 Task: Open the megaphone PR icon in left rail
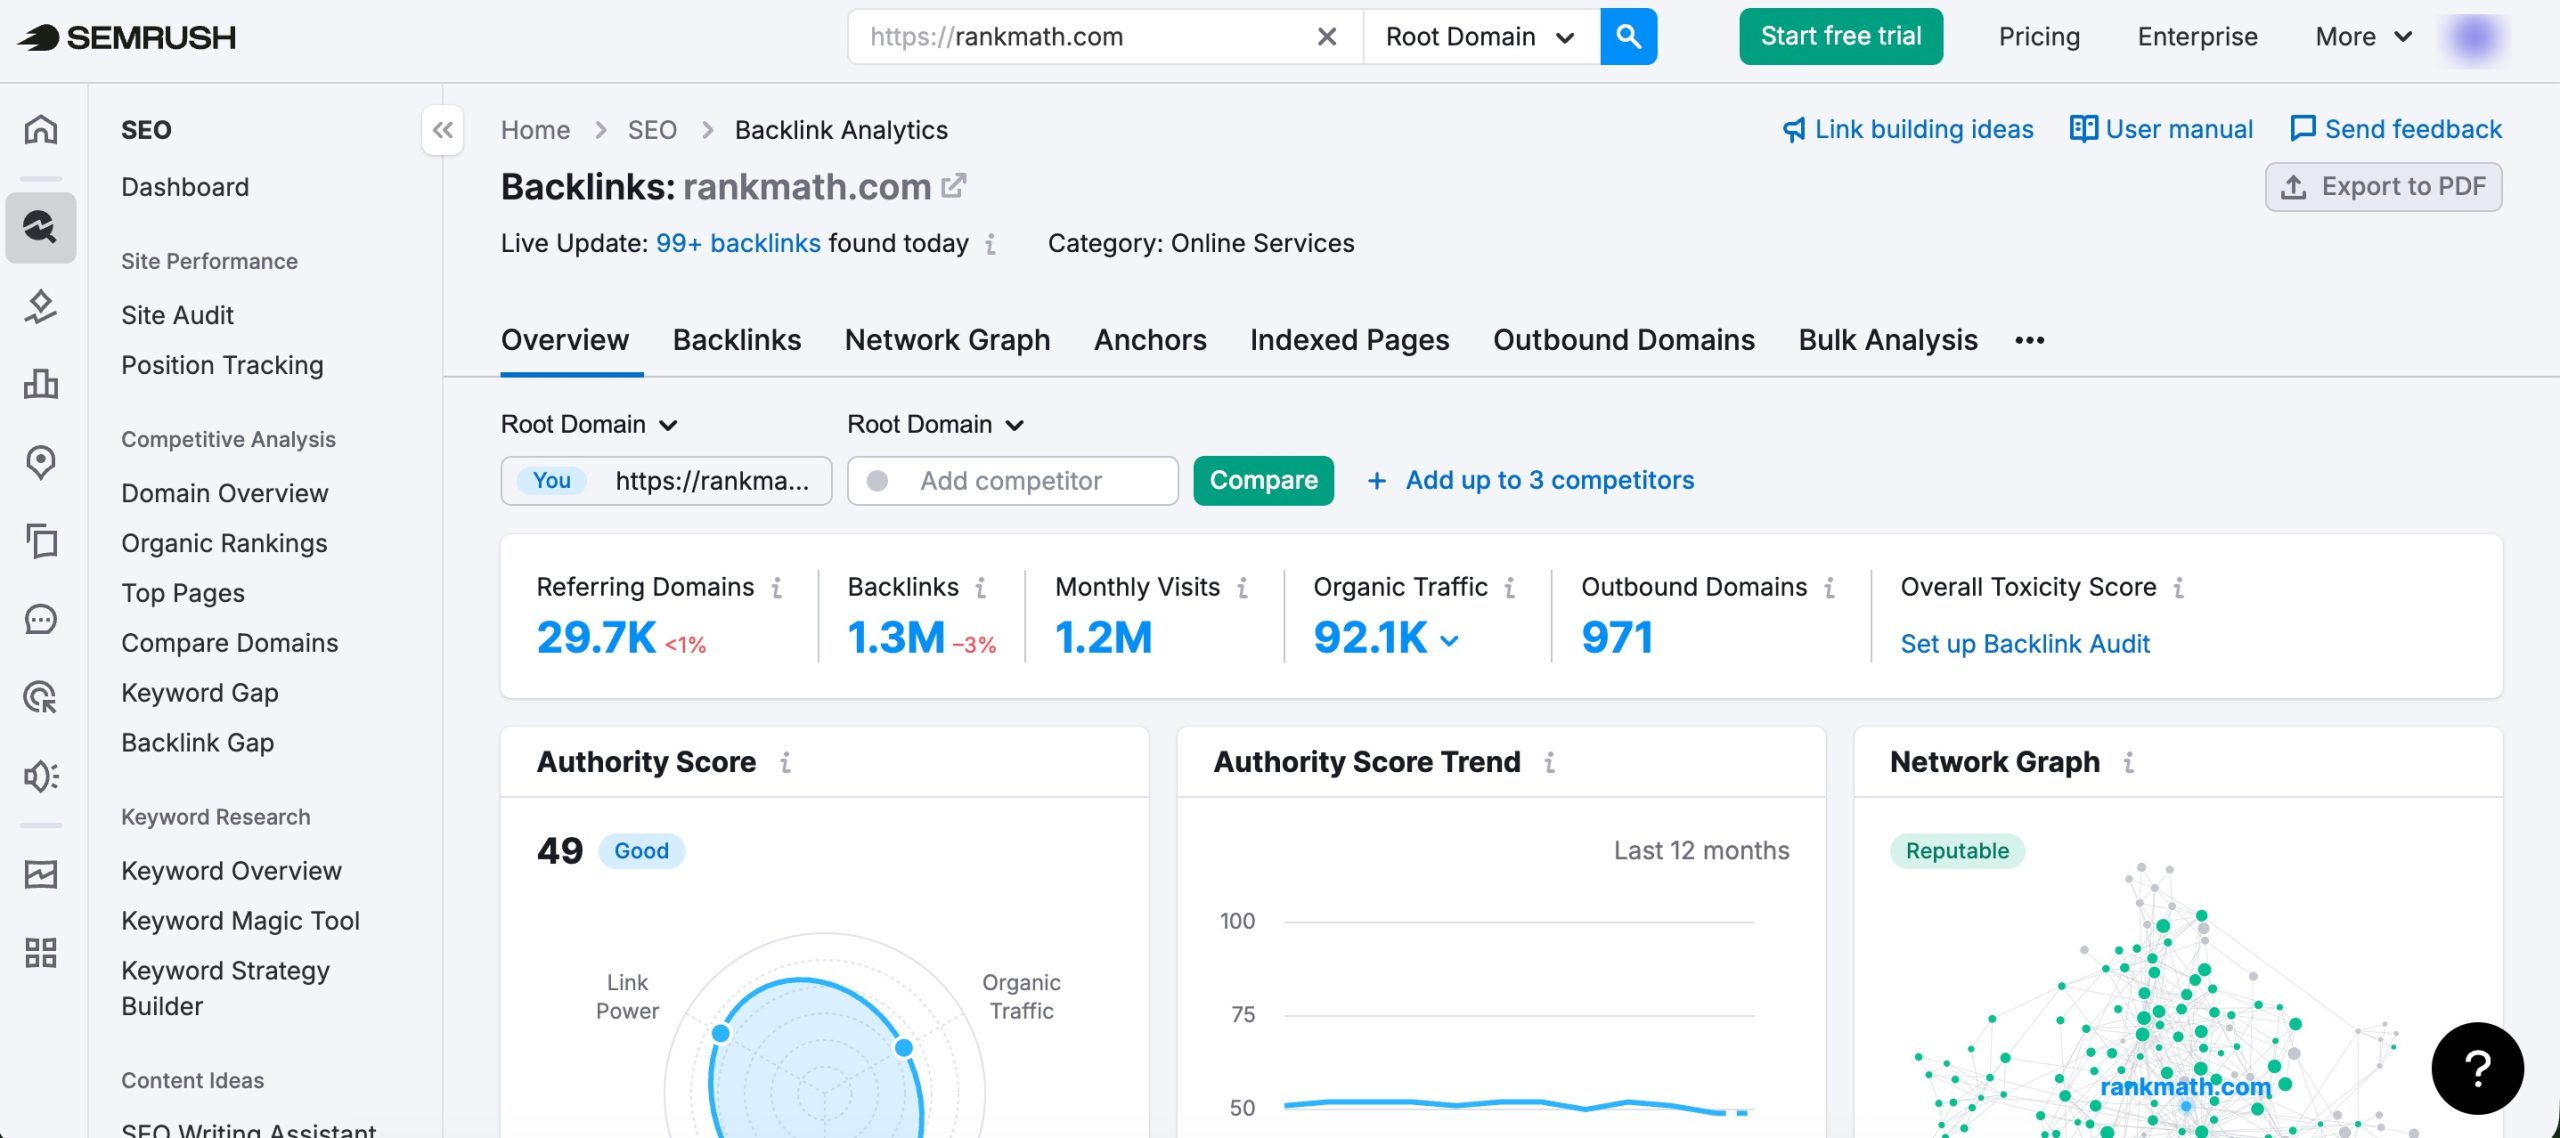41,775
